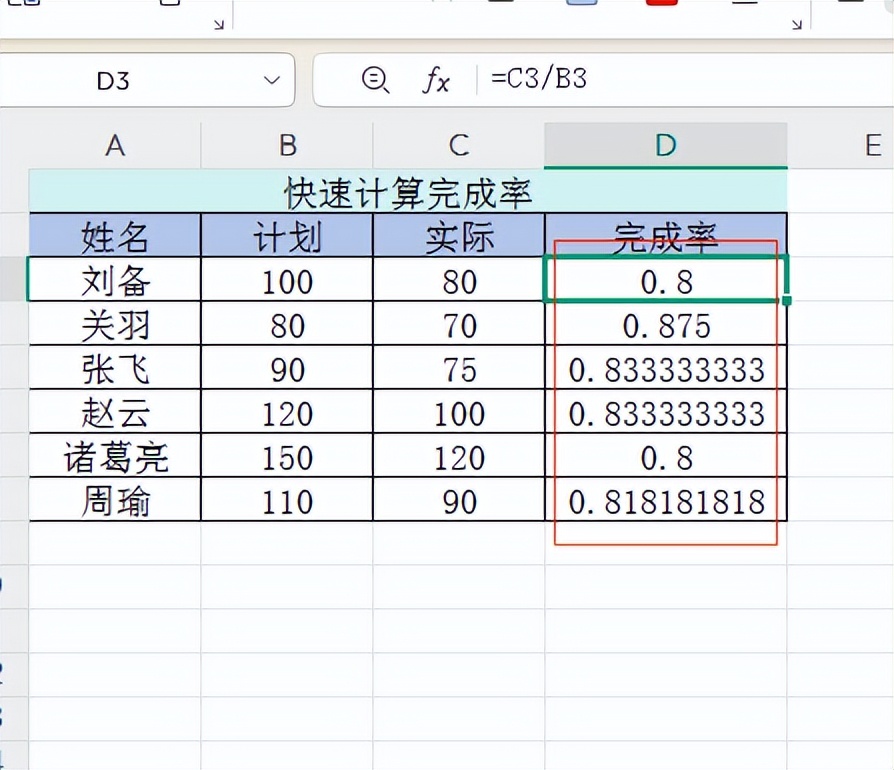Image resolution: width=894 pixels, height=770 pixels.
Task: Select 刘备's actual value 80
Action: pyautogui.click(x=459, y=279)
